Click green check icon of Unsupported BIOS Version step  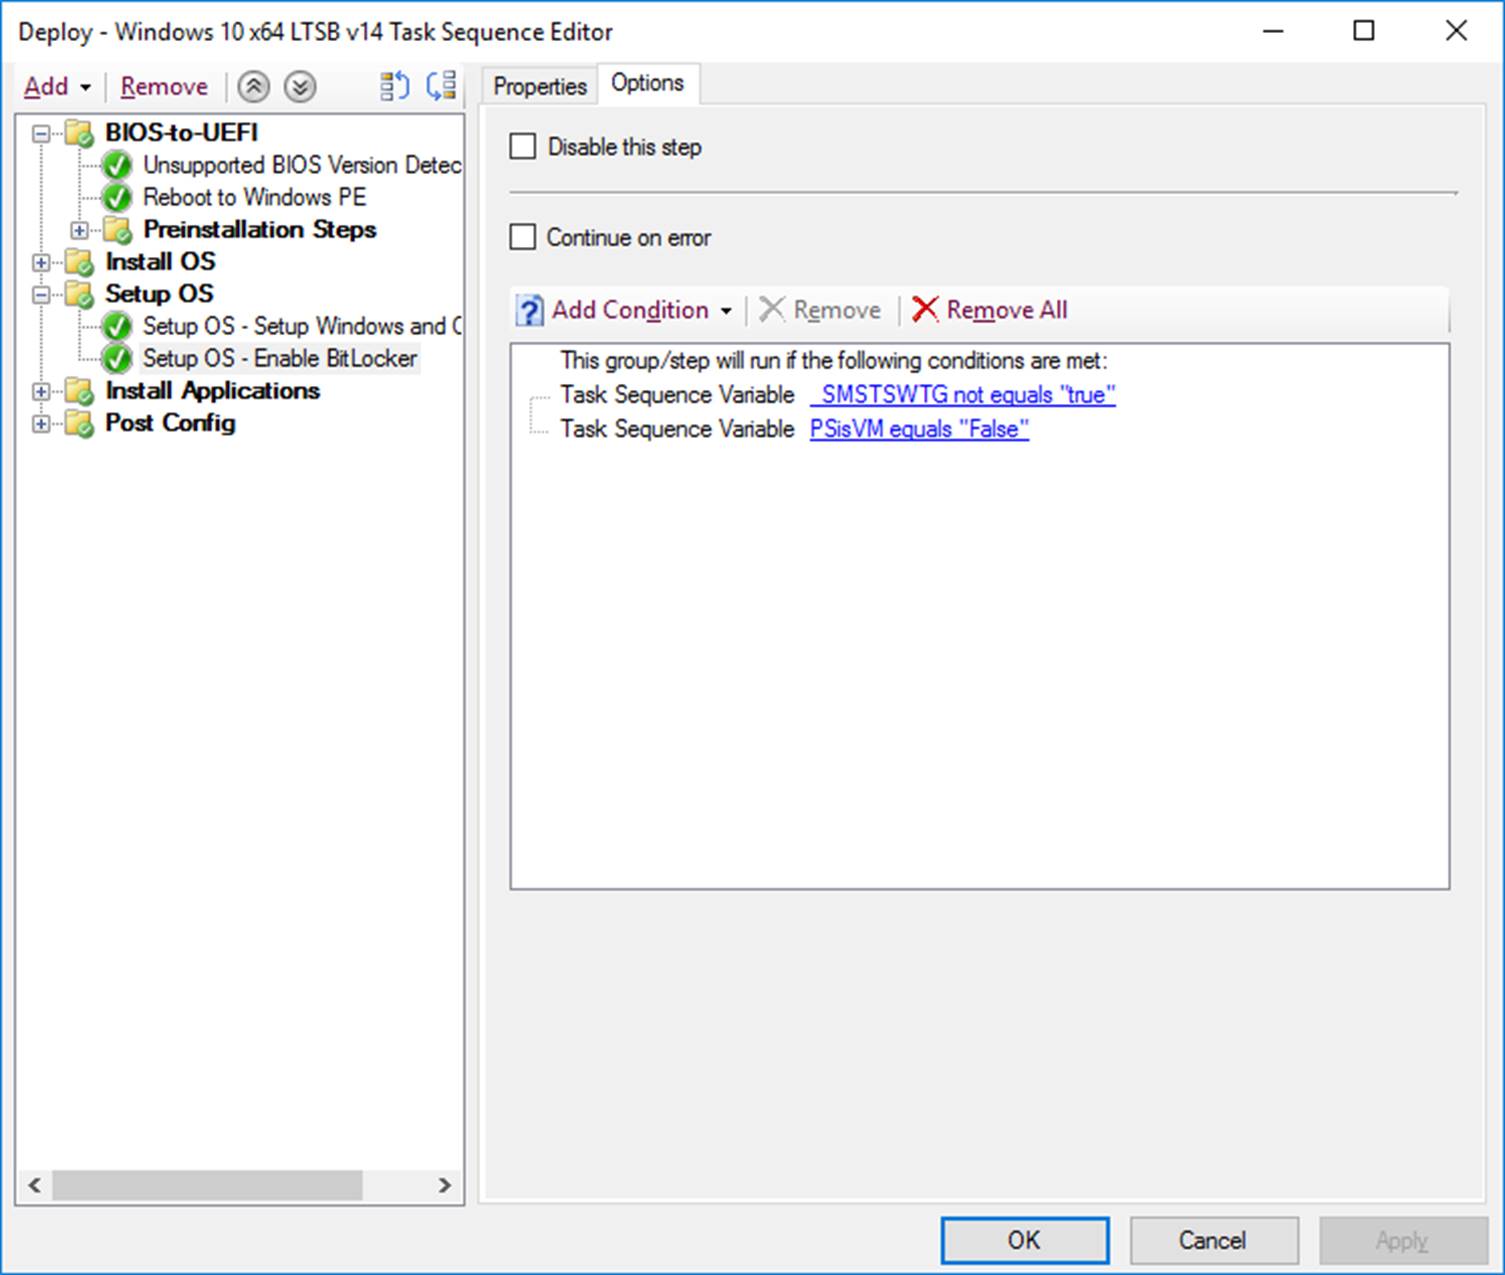coord(117,166)
